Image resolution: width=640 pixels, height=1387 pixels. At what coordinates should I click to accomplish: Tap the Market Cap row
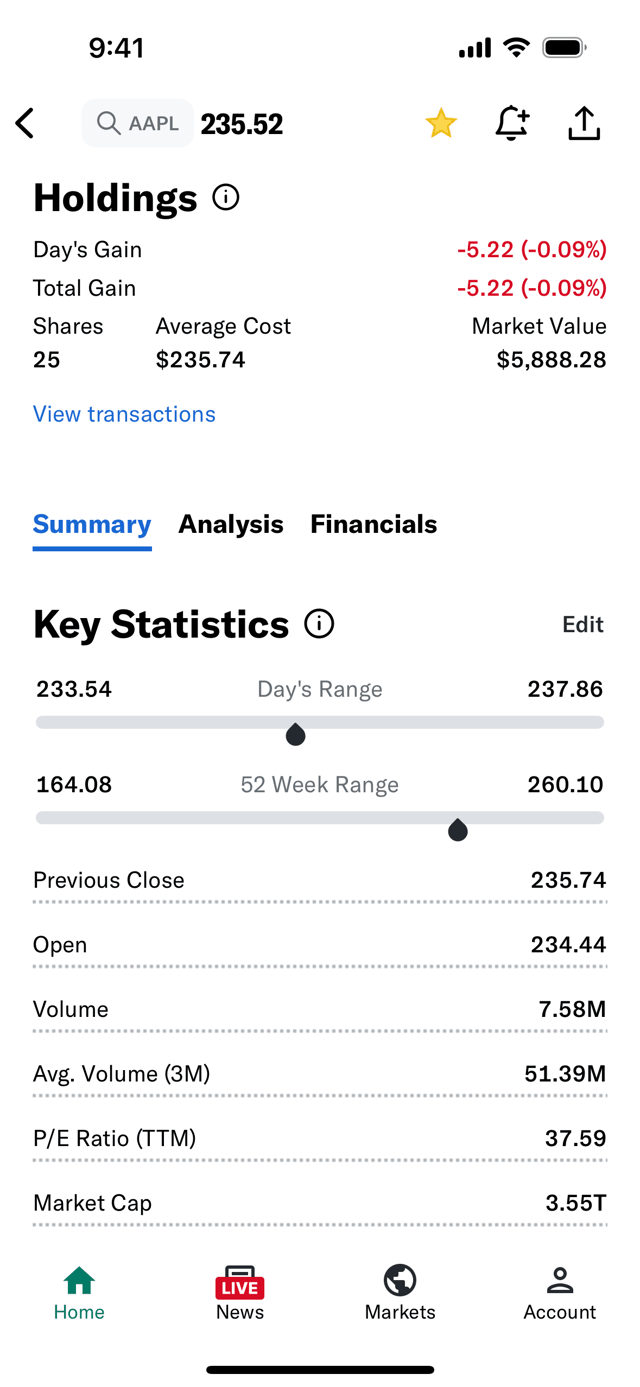[320, 1203]
